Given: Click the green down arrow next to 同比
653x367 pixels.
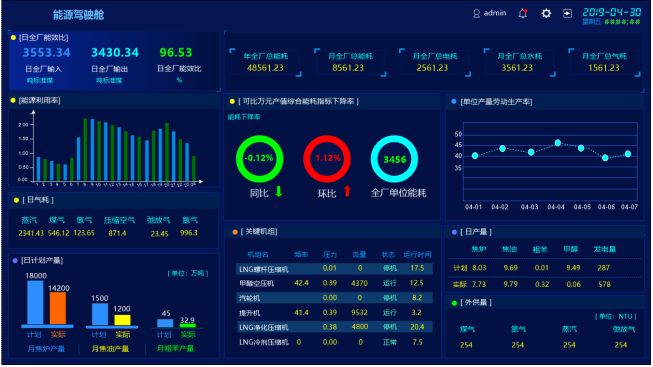Looking at the screenshot, I should pos(279,192).
